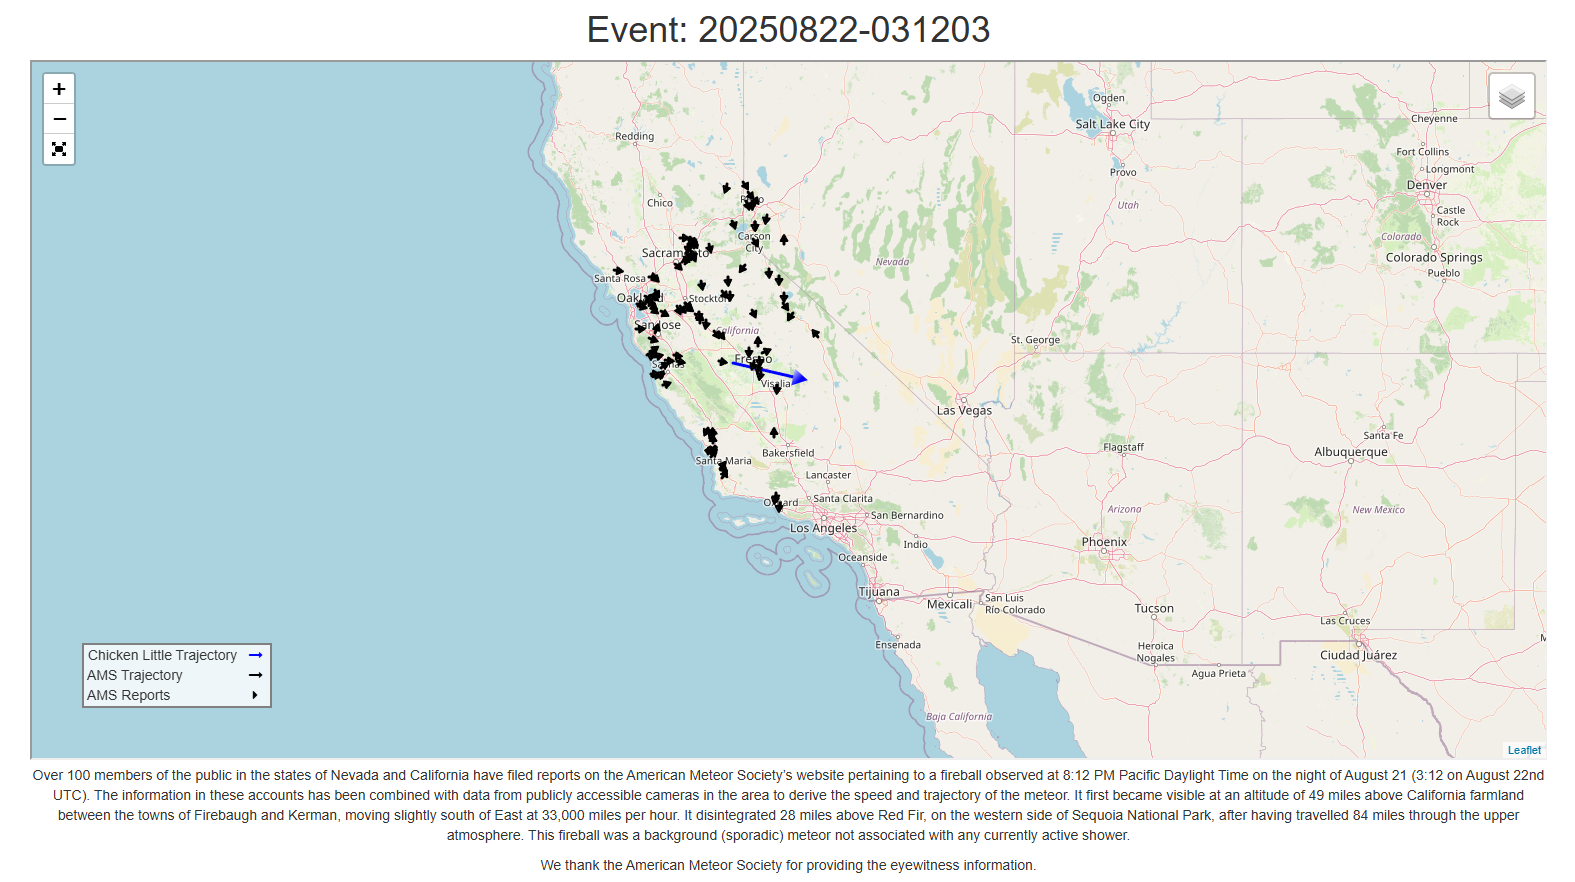Click the blue Chicken Little arrow icon in legend
This screenshot has width=1575, height=882.
(255, 655)
